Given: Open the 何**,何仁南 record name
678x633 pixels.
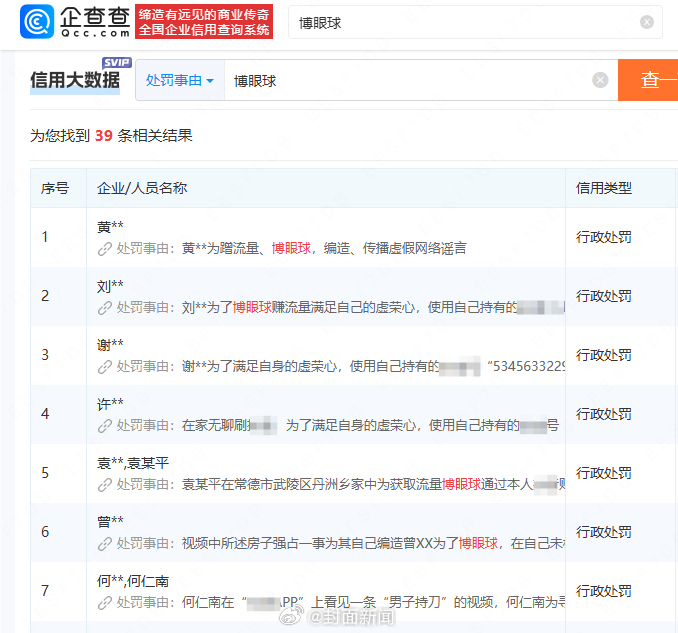Looking at the screenshot, I should coord(133,581).
